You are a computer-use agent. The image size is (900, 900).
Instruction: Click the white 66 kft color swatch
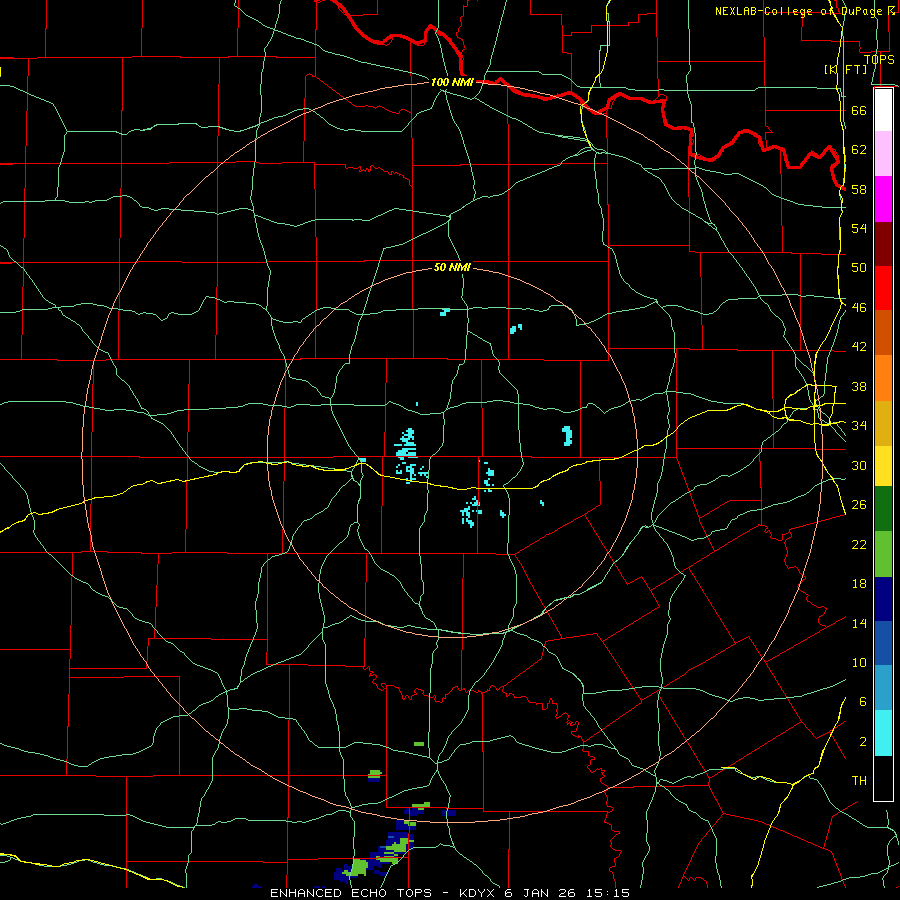tap(883, 110)
